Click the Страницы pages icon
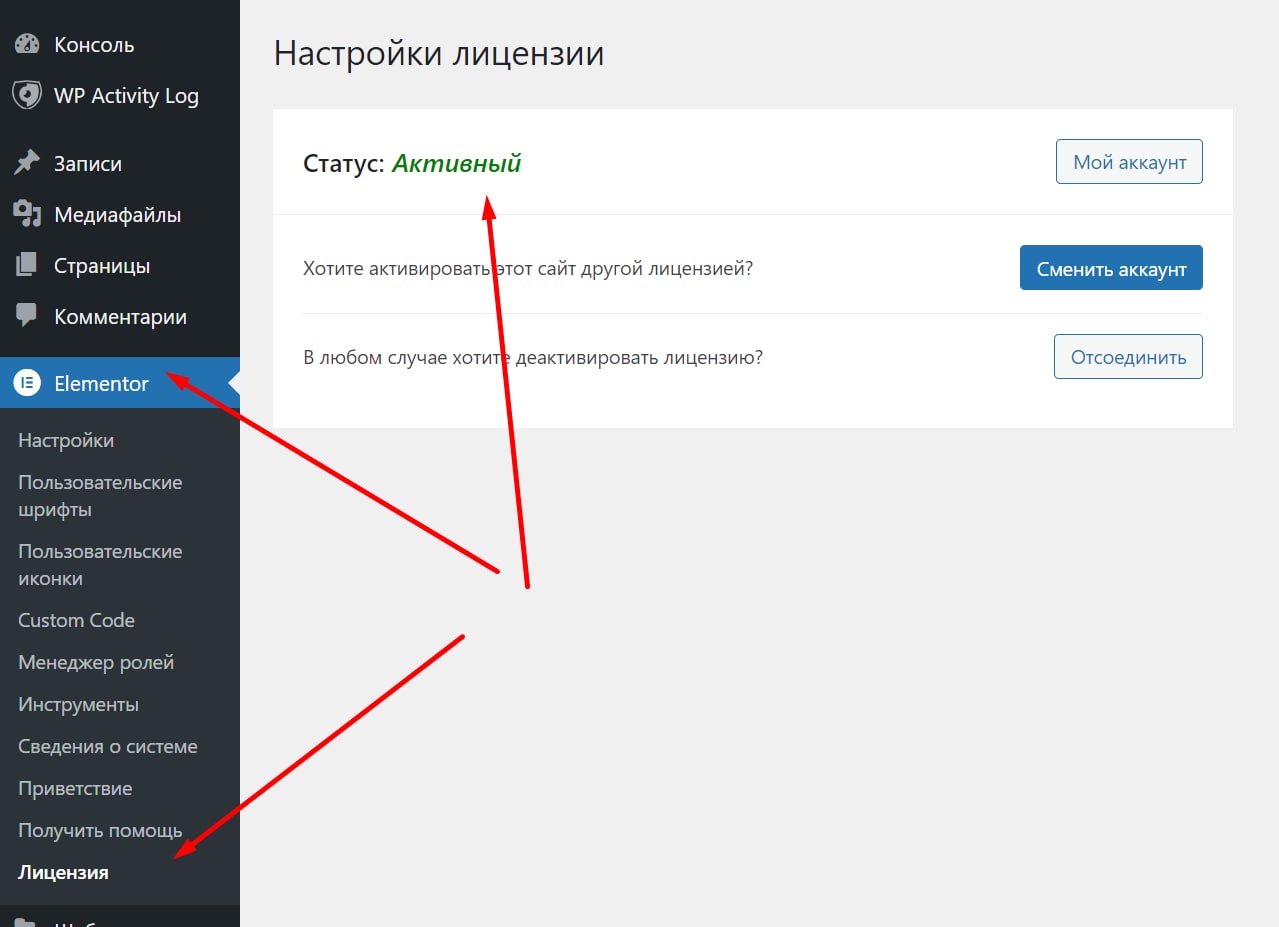The width and height of the screenshot is (1279, 927). [x=27, y=266]
